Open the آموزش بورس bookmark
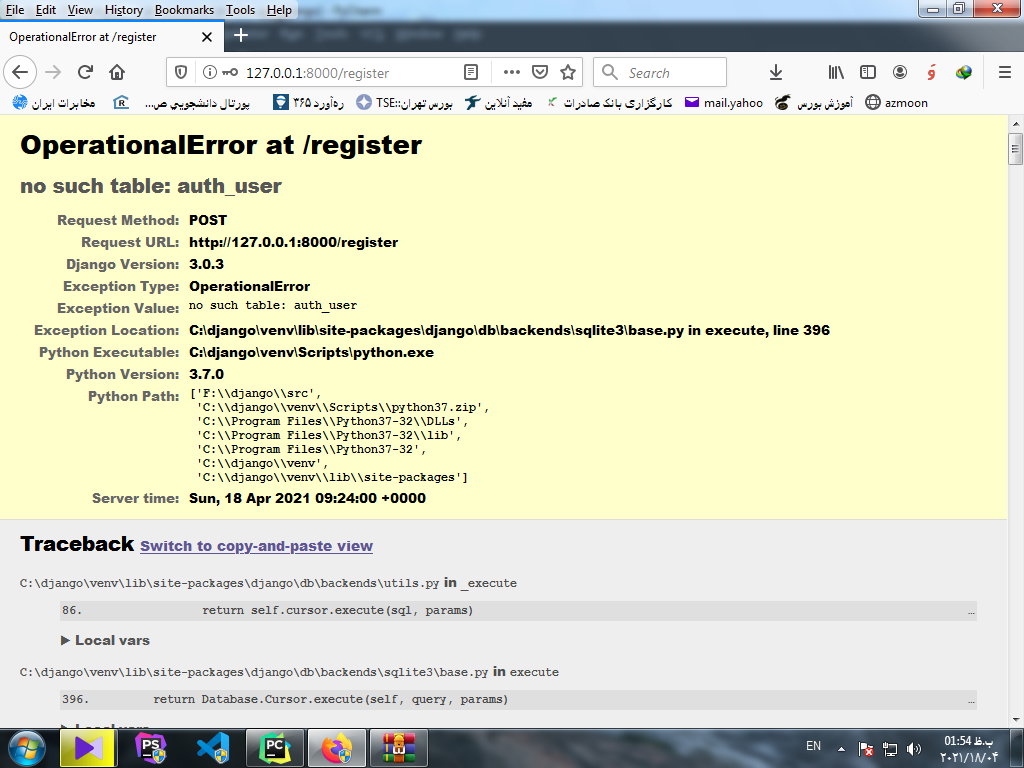The width and height of the screenshot is (1024, 768). (814, 103)
